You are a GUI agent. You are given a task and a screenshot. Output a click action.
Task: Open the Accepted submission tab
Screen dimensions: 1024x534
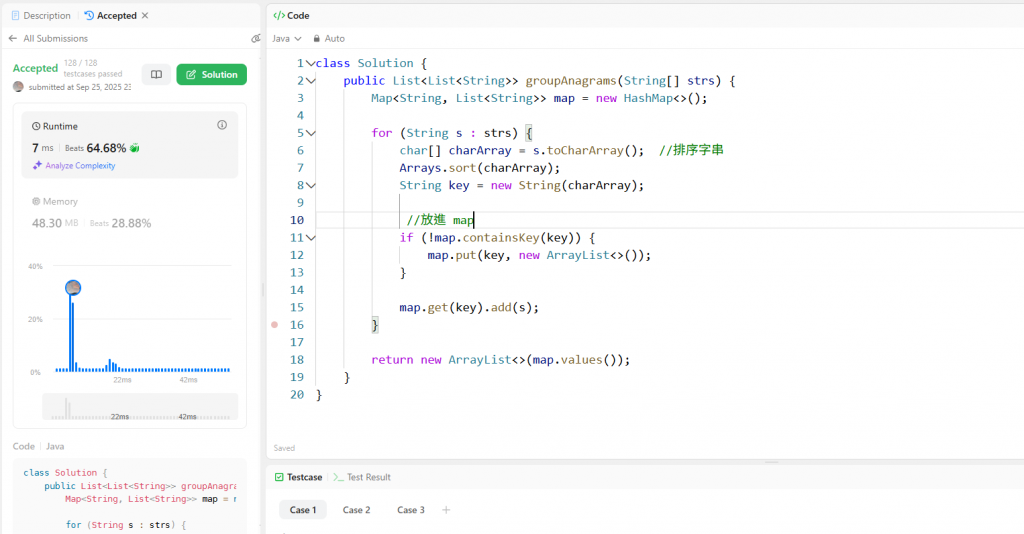tap(110, 16)
